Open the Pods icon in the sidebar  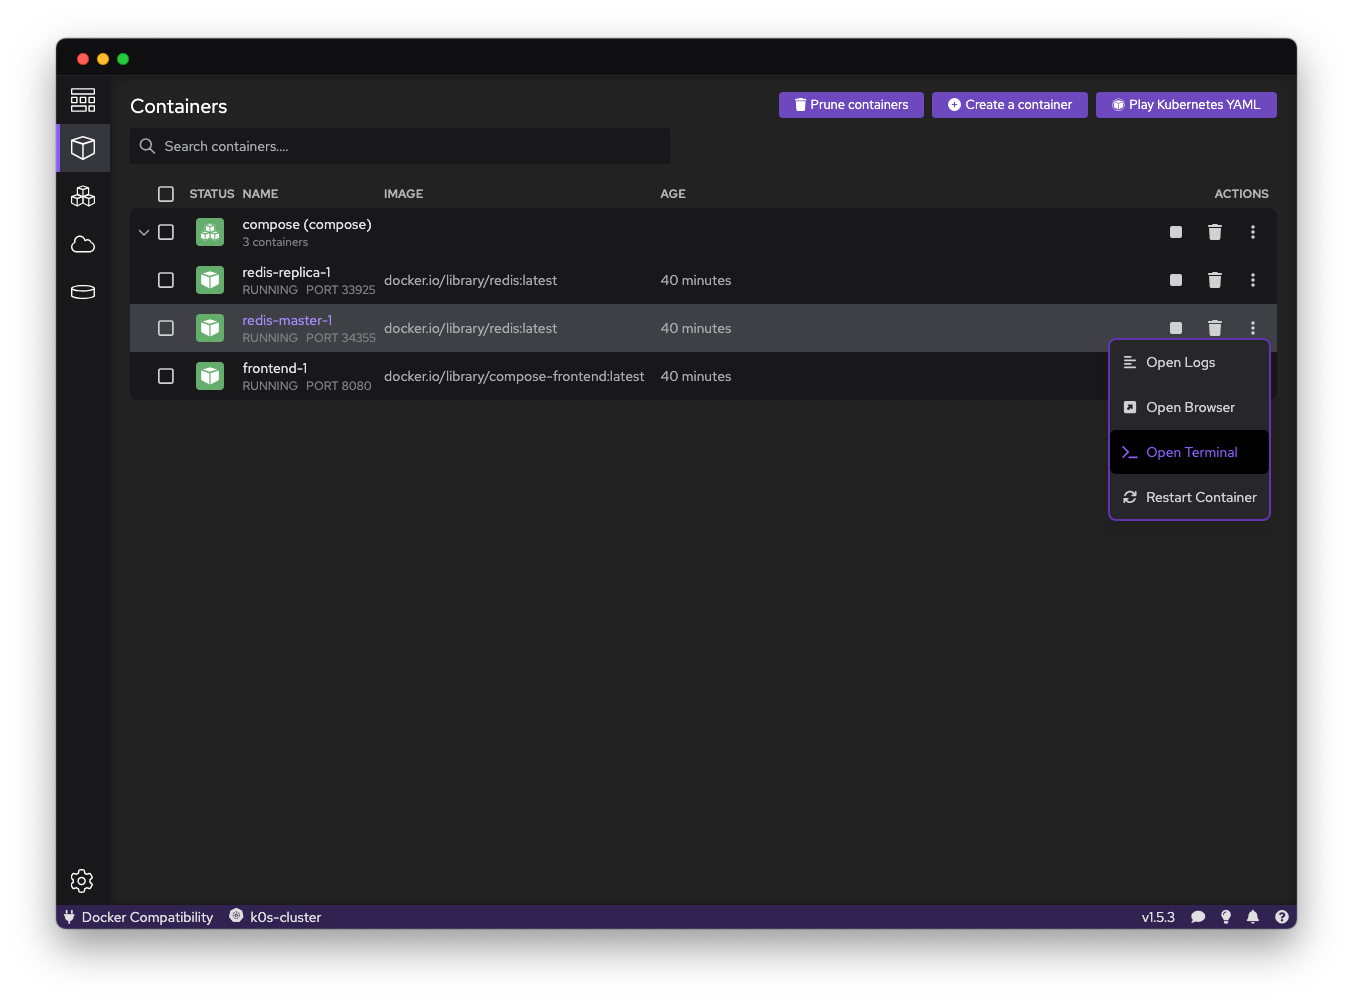click(83, 196)
